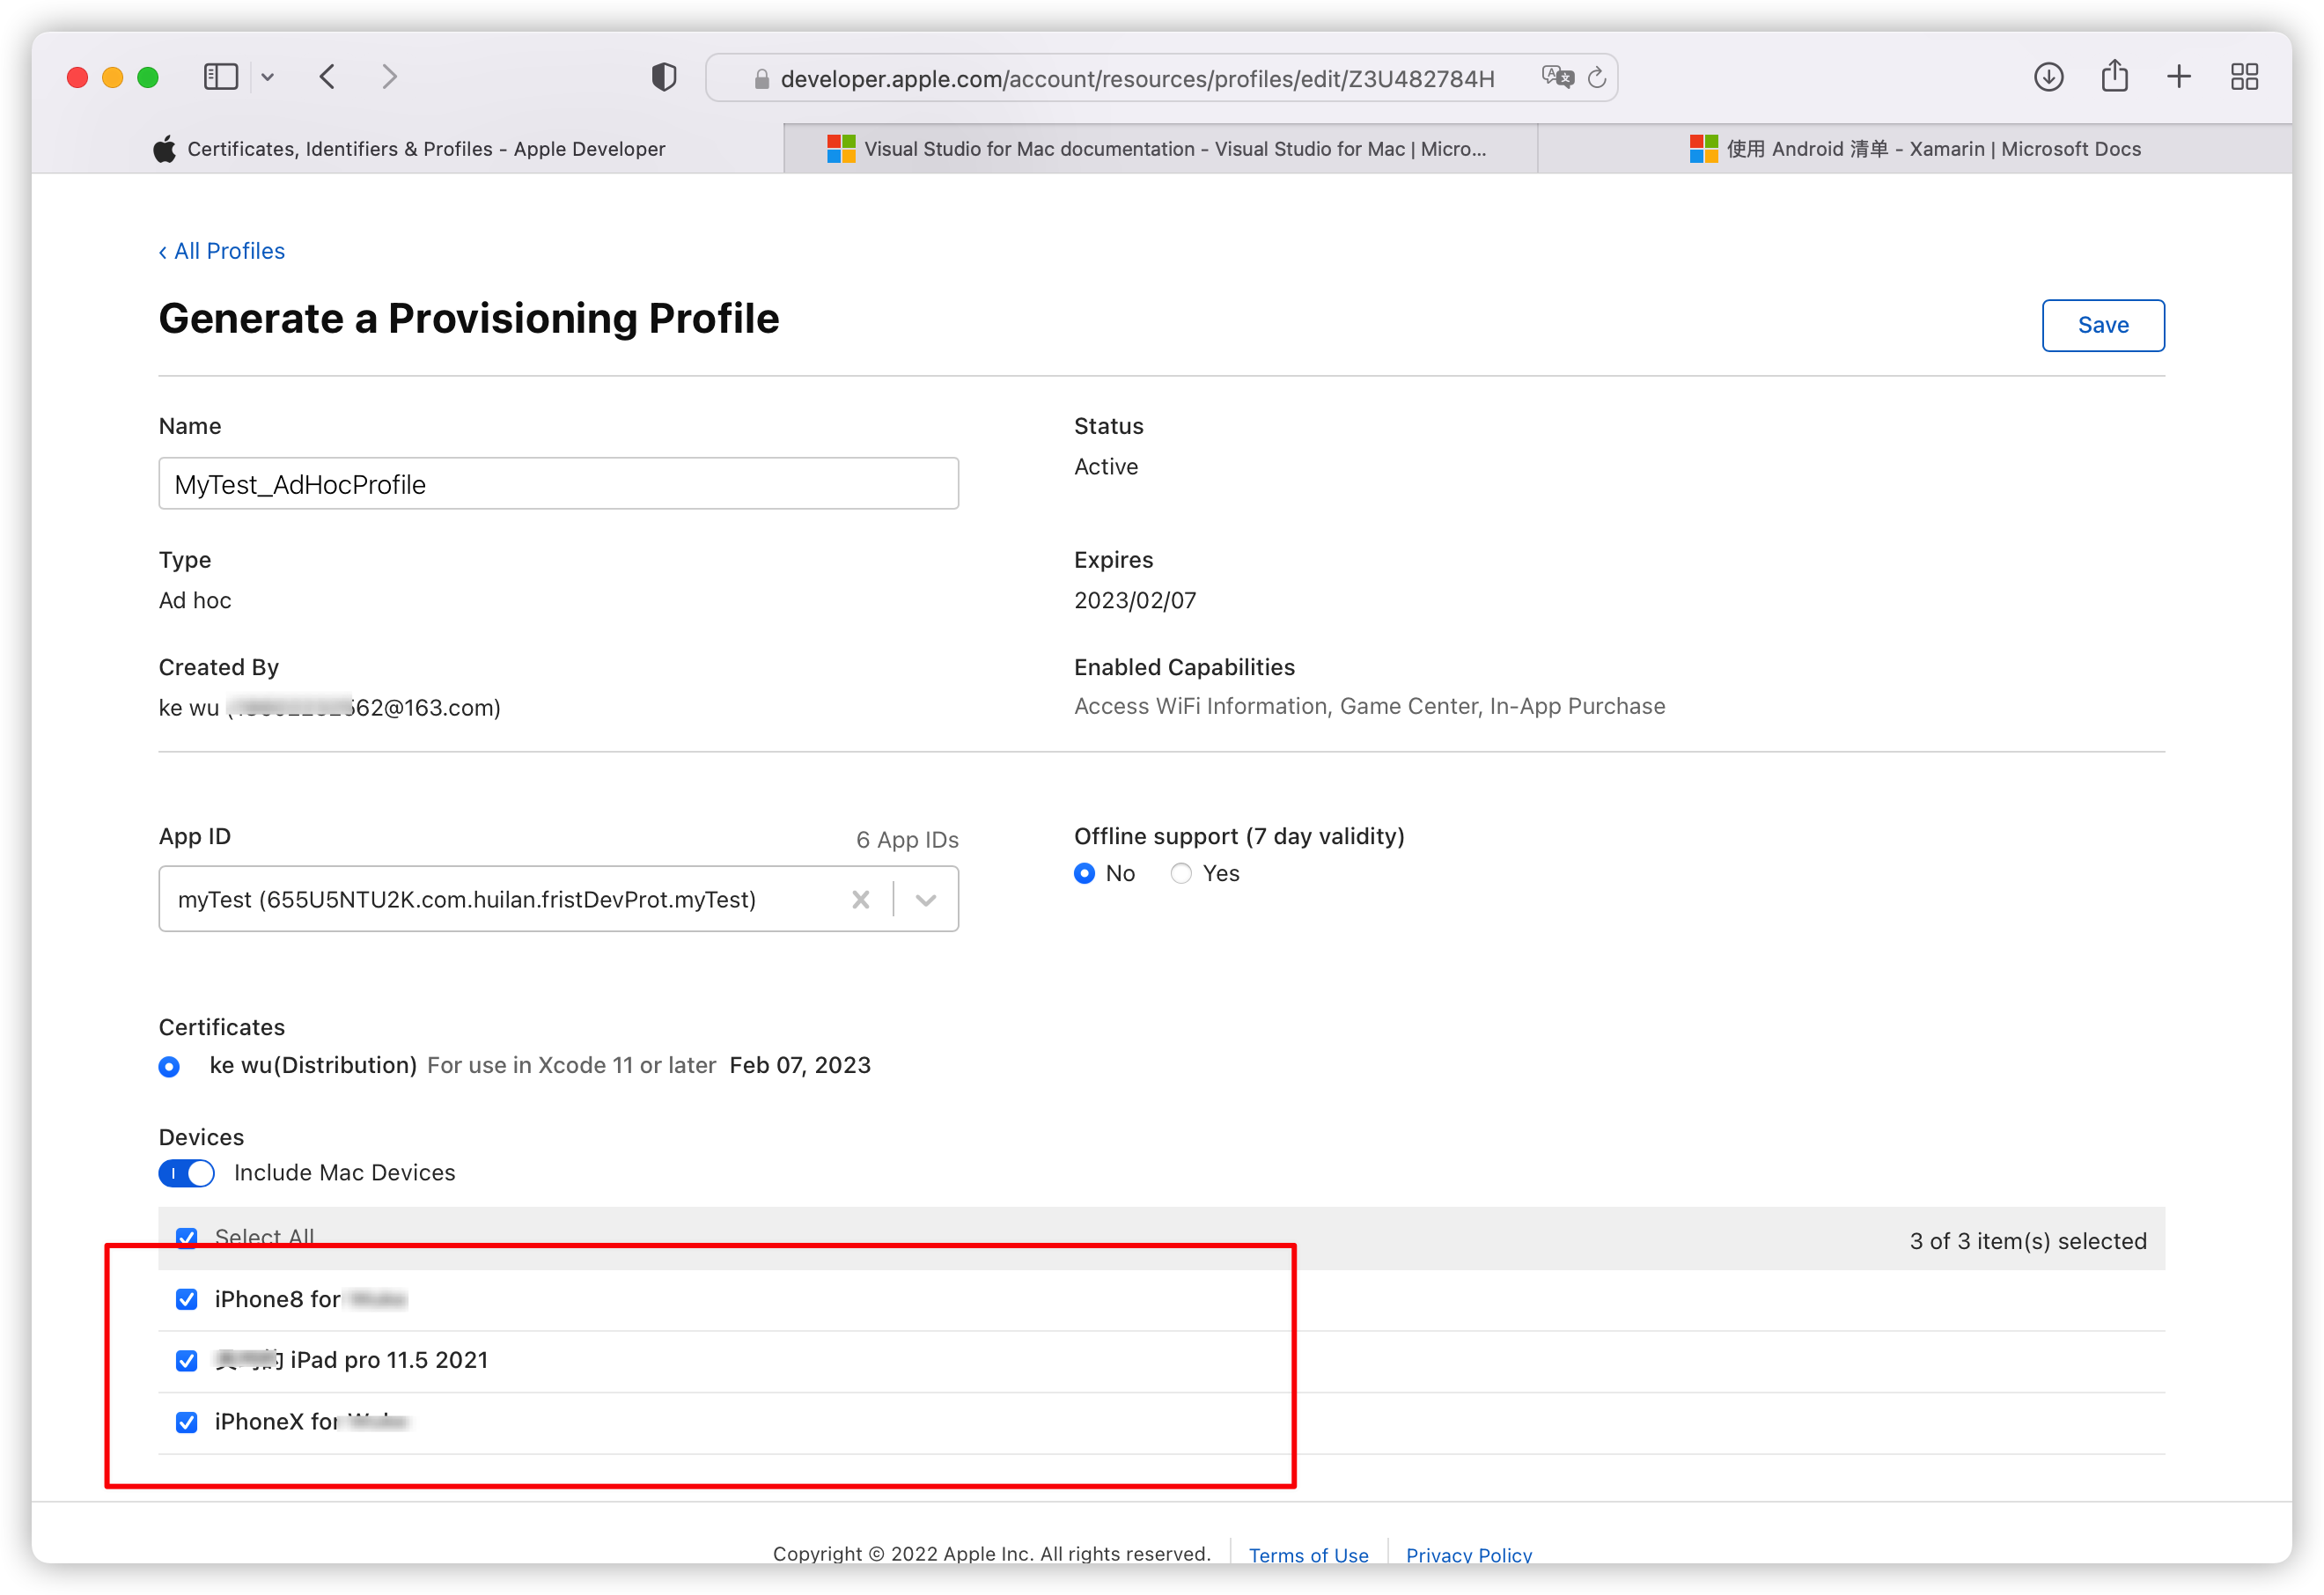
Task: Expand the App ID dropdown chevron
Action: 926,900
